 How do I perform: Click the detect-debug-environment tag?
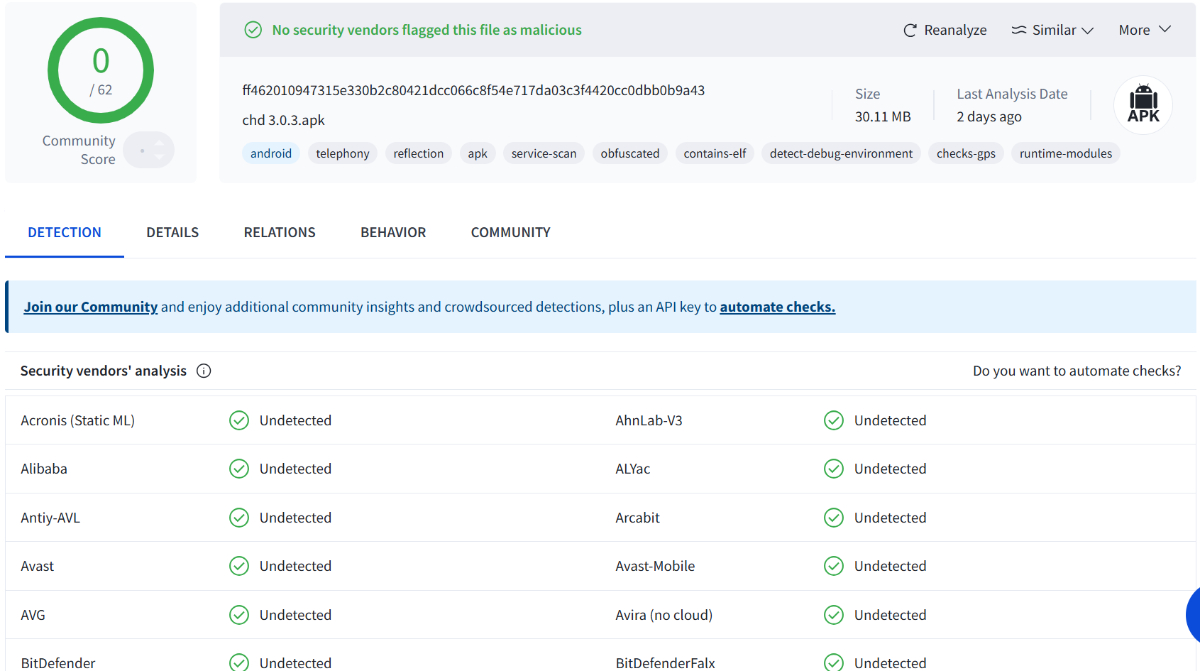pos(841,153)
